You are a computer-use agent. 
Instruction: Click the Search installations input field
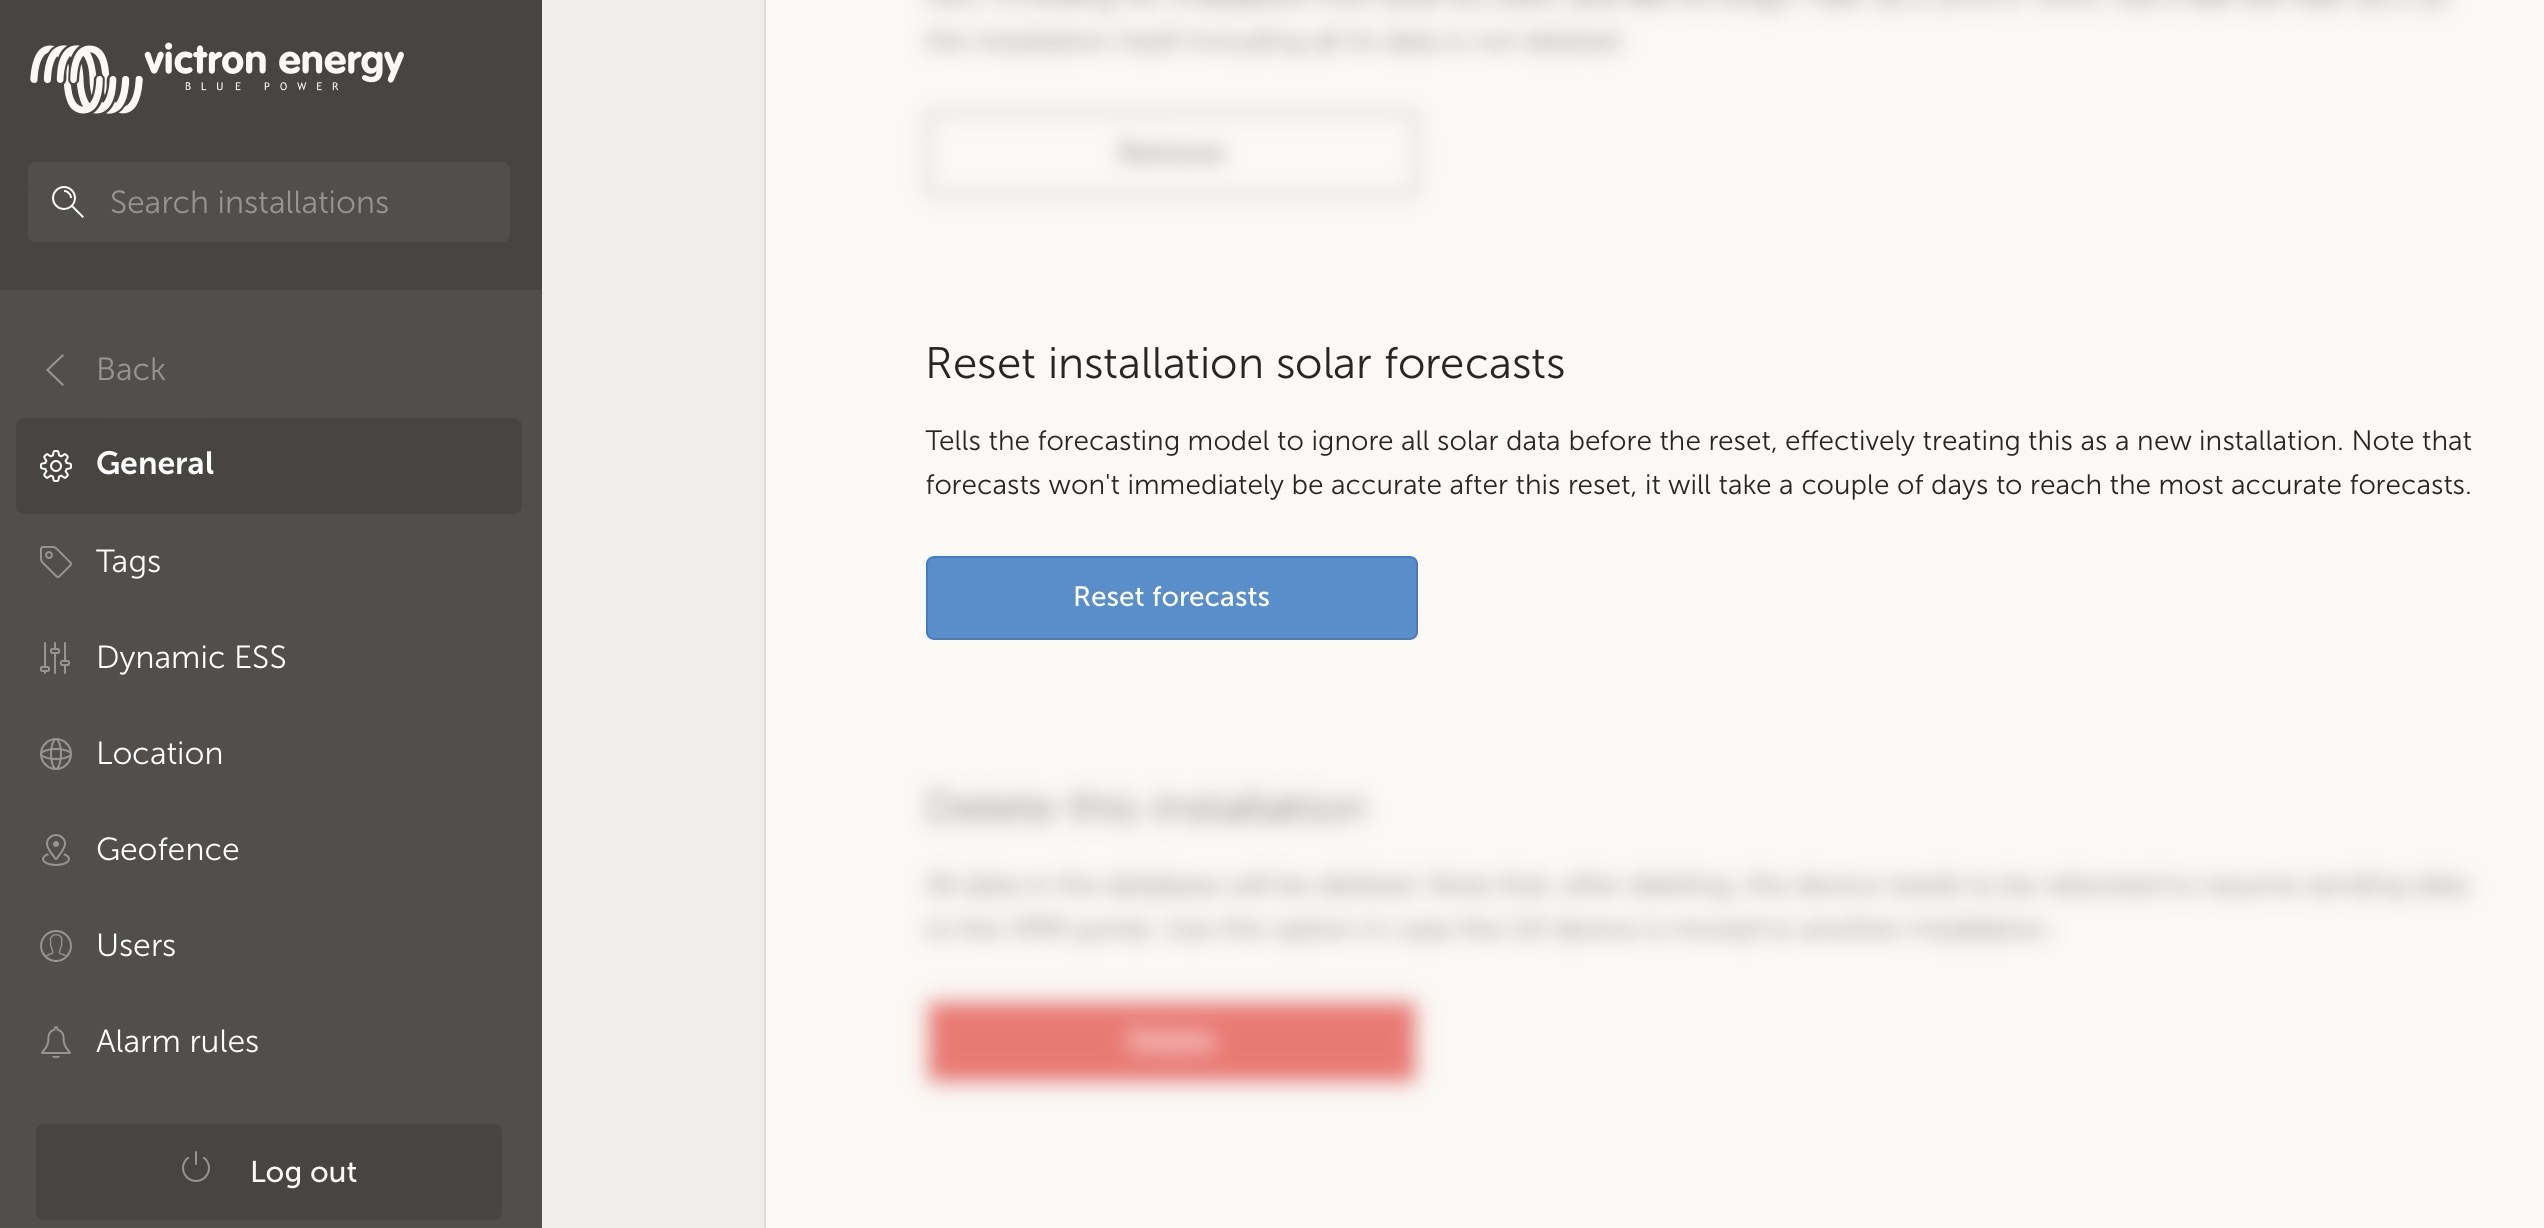pos(269,203)
